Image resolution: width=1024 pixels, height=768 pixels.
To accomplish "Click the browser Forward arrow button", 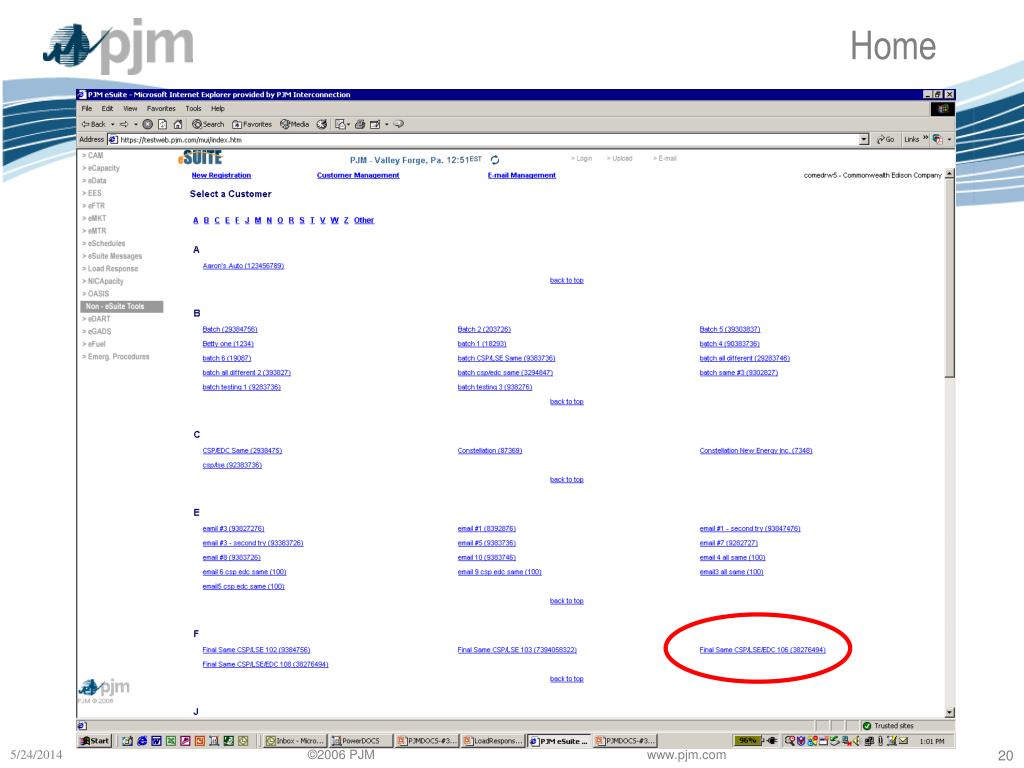I will (x=124, y=124).
